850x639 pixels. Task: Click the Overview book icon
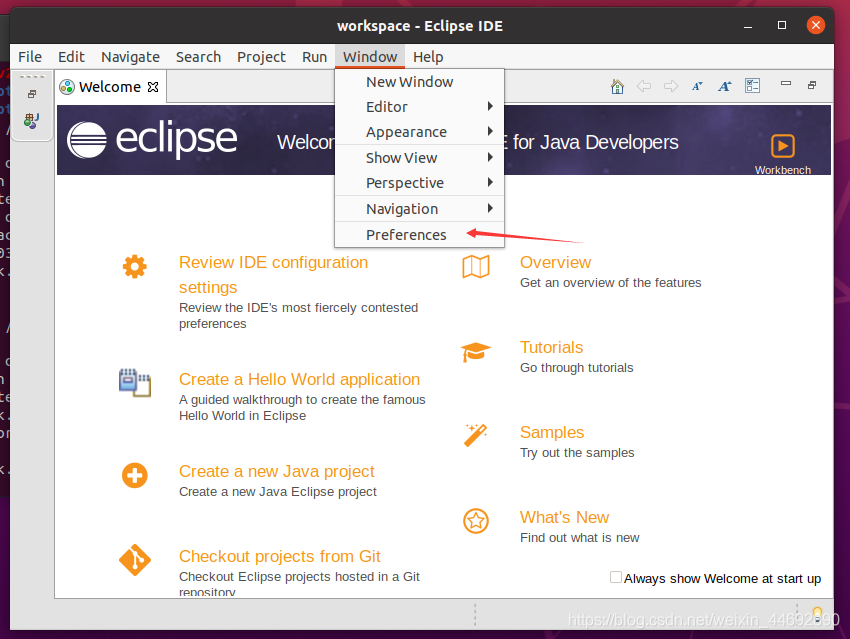[x=476, y=267]
